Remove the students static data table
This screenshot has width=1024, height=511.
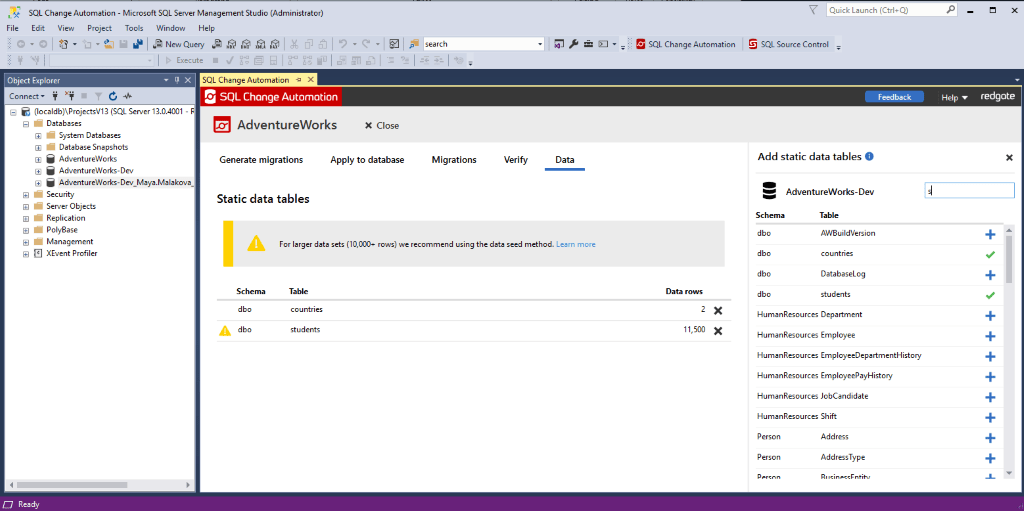[x=718, y=331]
